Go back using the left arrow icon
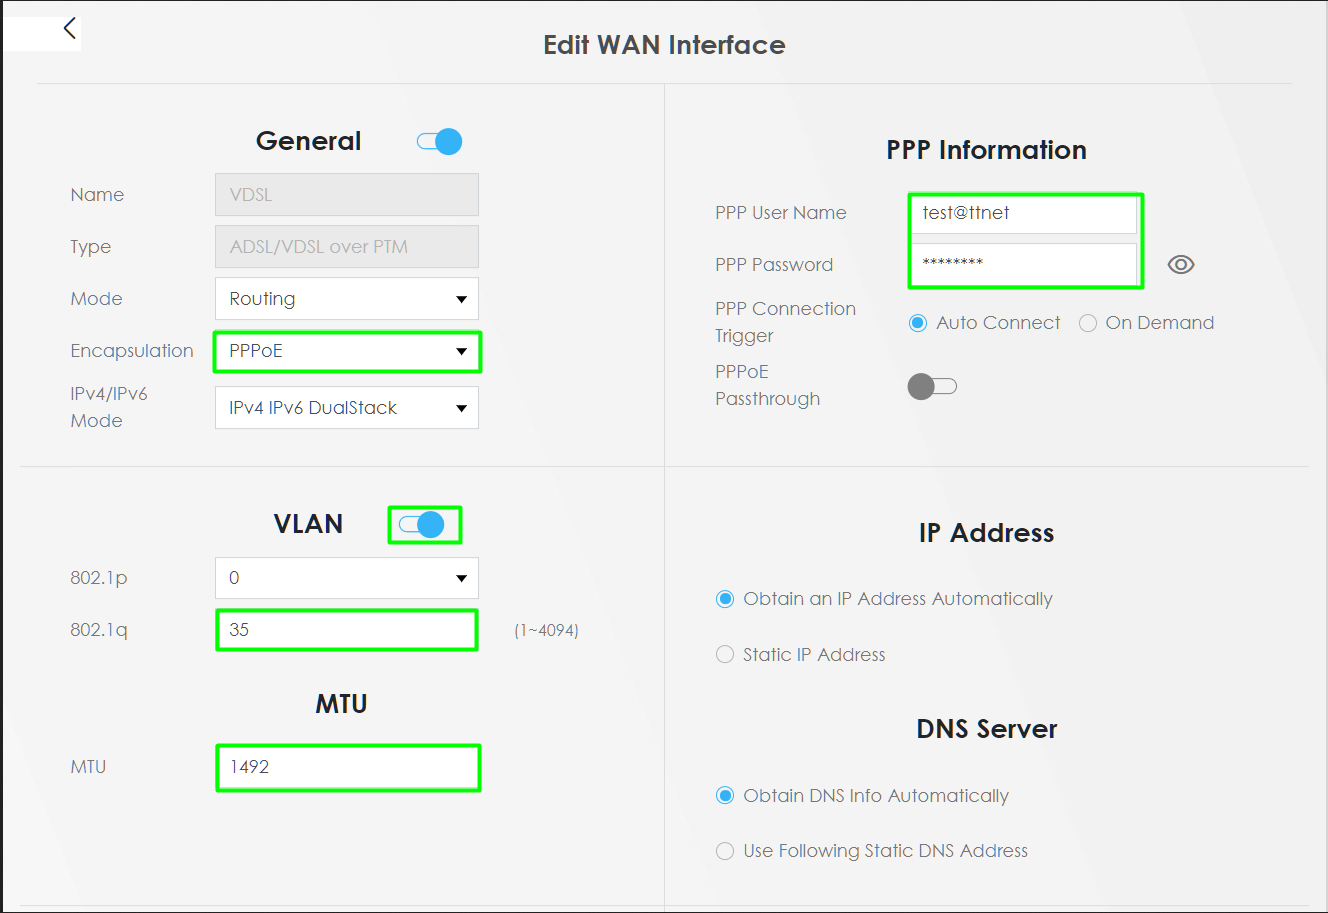 point(69,28)
